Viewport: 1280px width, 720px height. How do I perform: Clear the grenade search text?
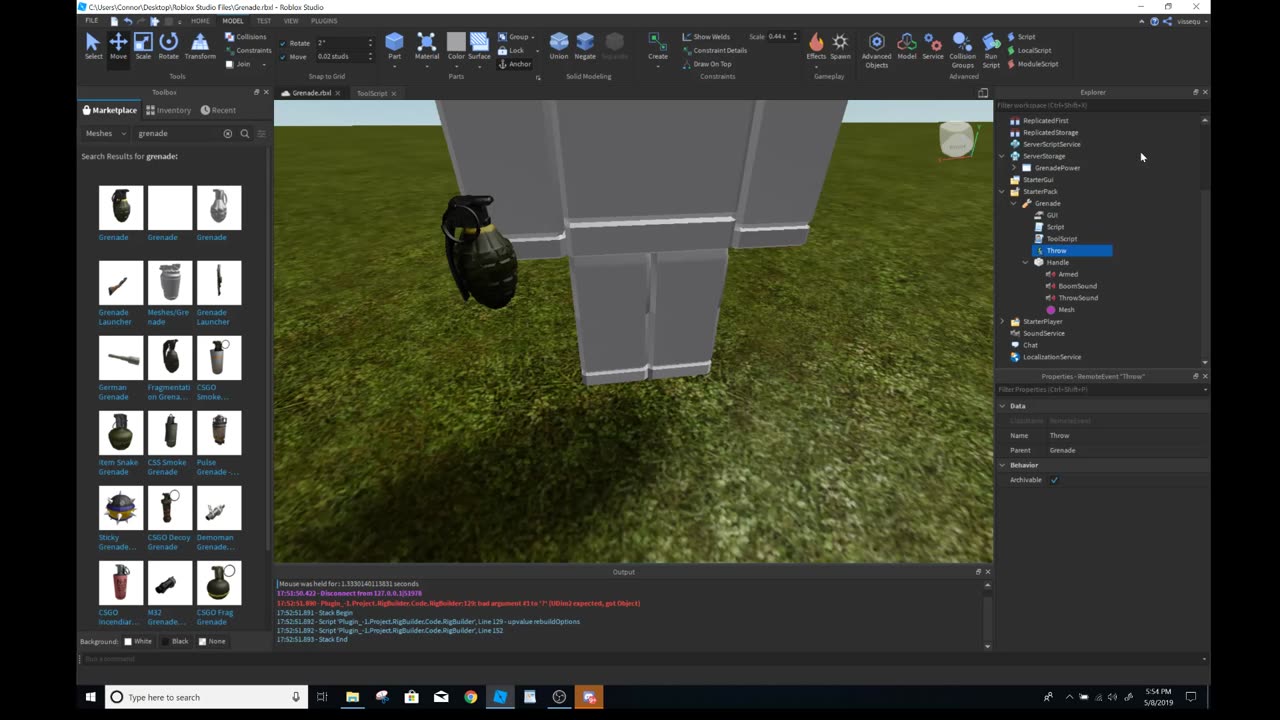228,133
